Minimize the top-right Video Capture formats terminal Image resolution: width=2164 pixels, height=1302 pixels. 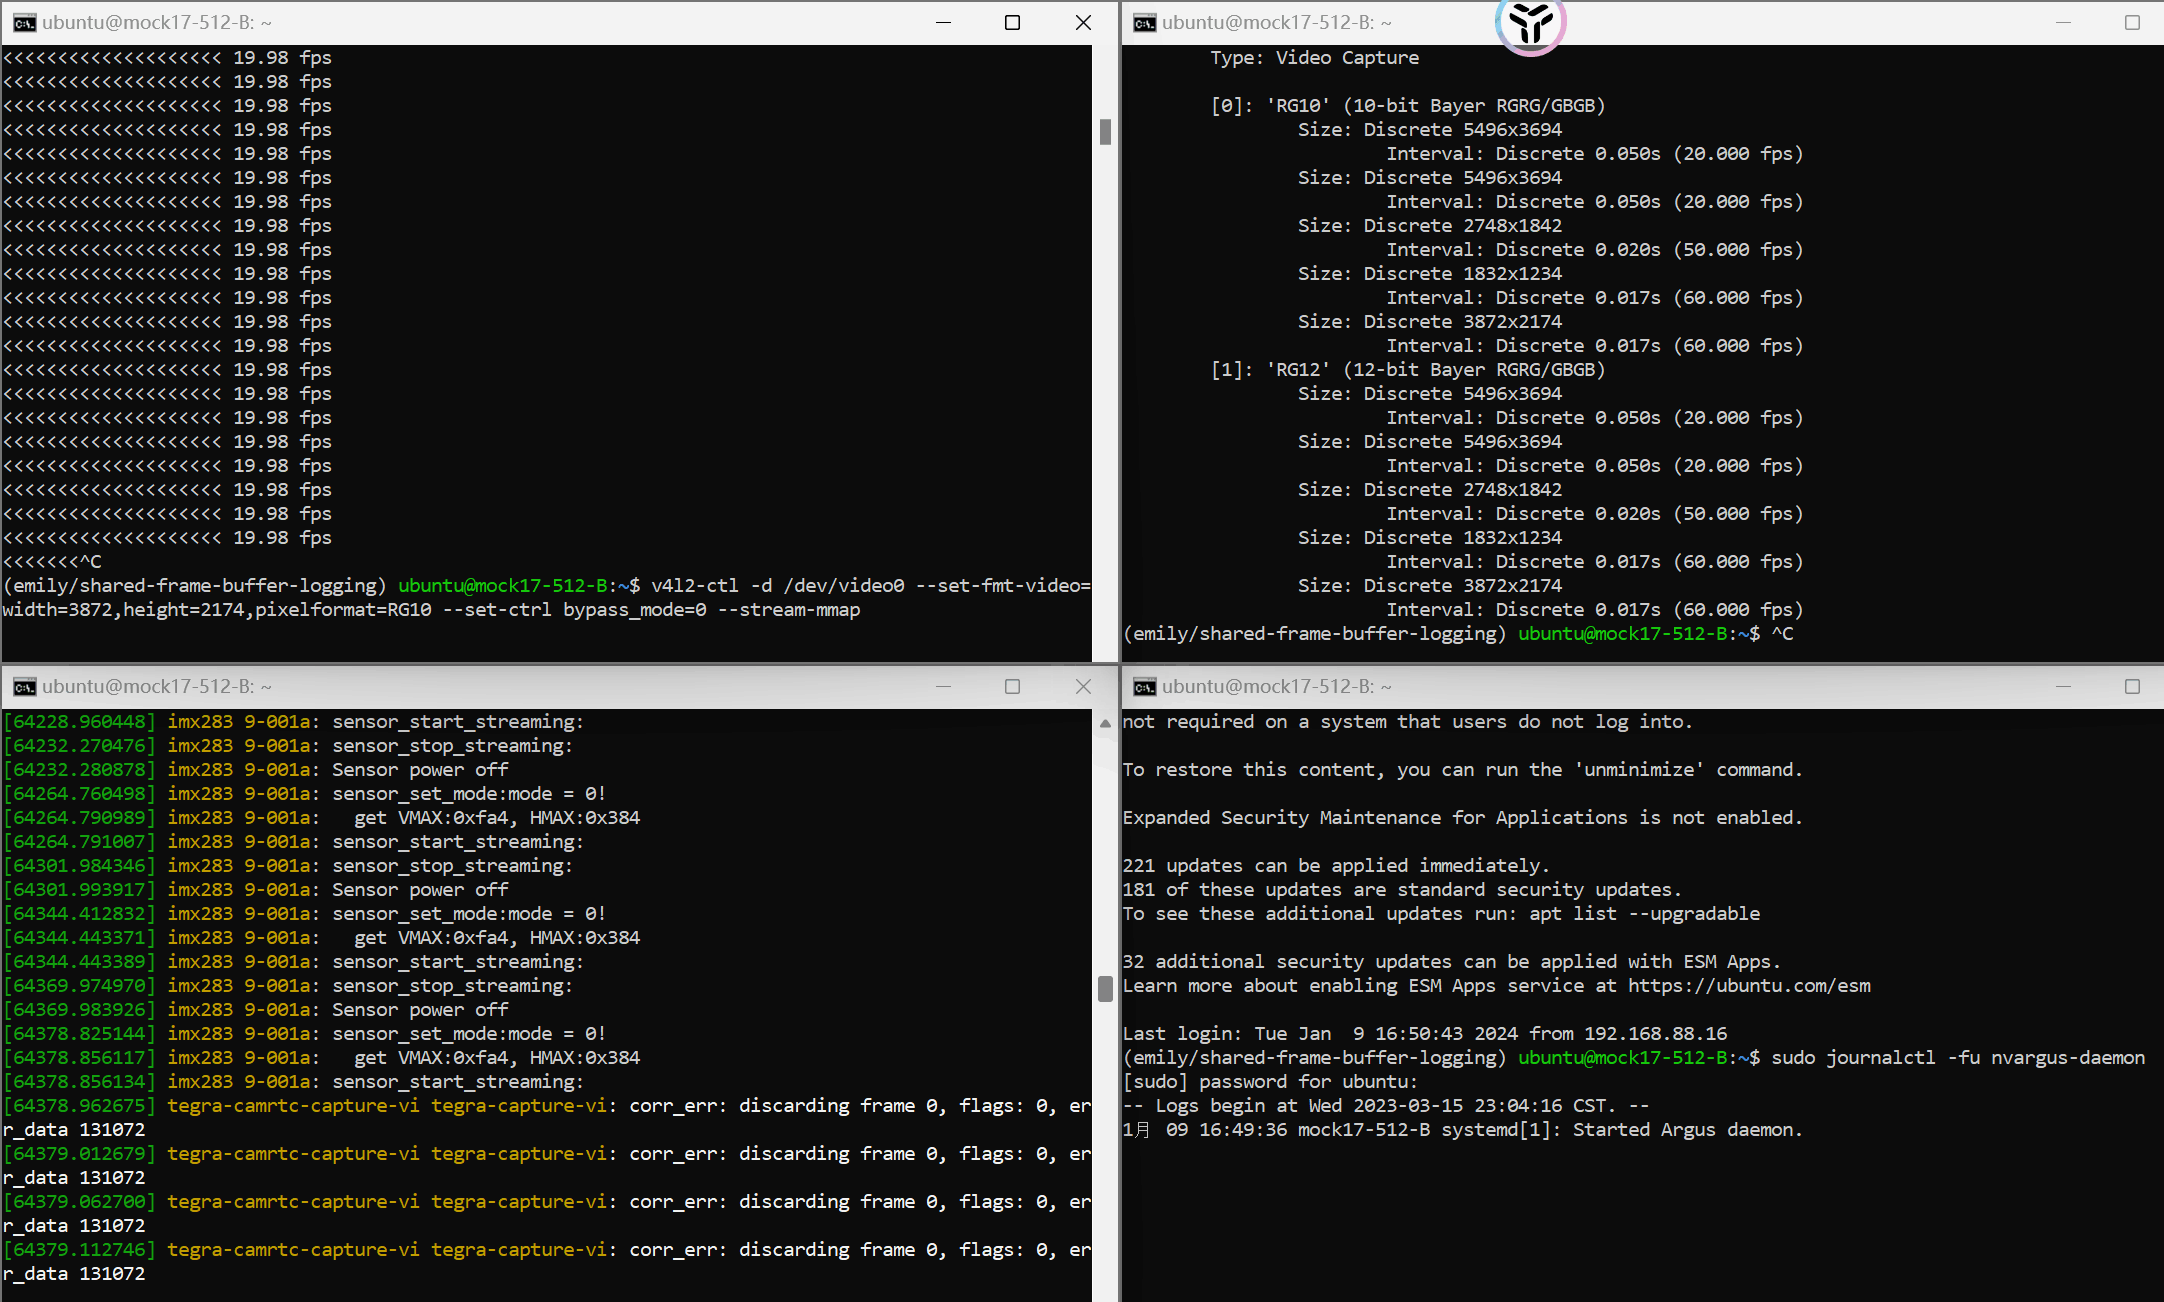click(2062, 23)
